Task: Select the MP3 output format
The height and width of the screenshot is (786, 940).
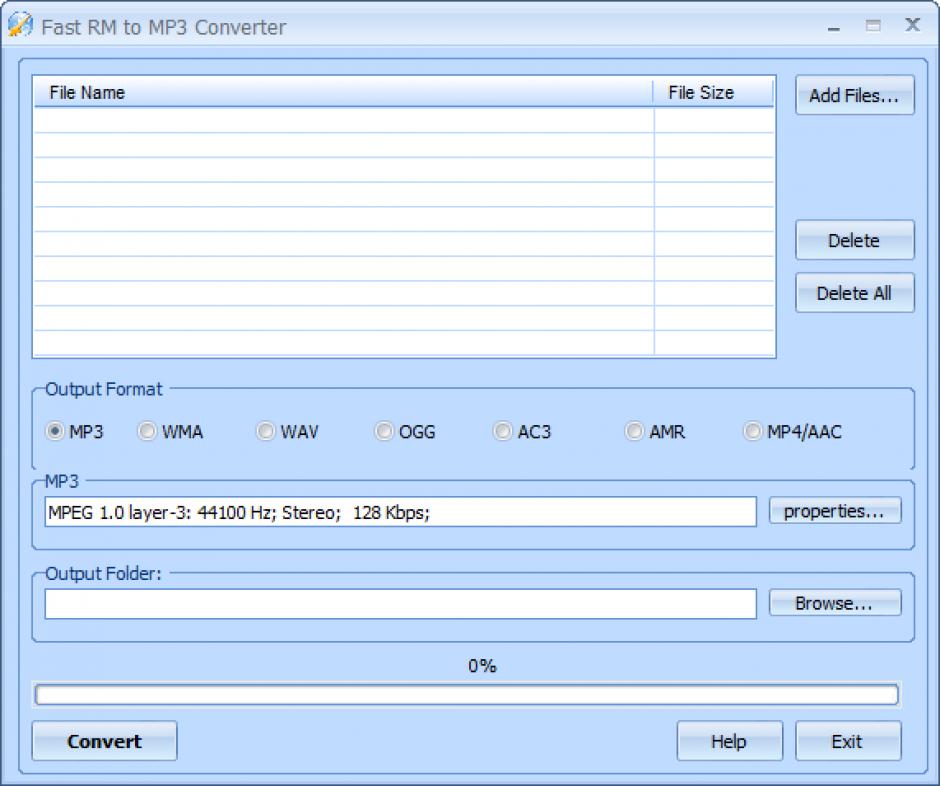Action: click(x=55, y=432)
